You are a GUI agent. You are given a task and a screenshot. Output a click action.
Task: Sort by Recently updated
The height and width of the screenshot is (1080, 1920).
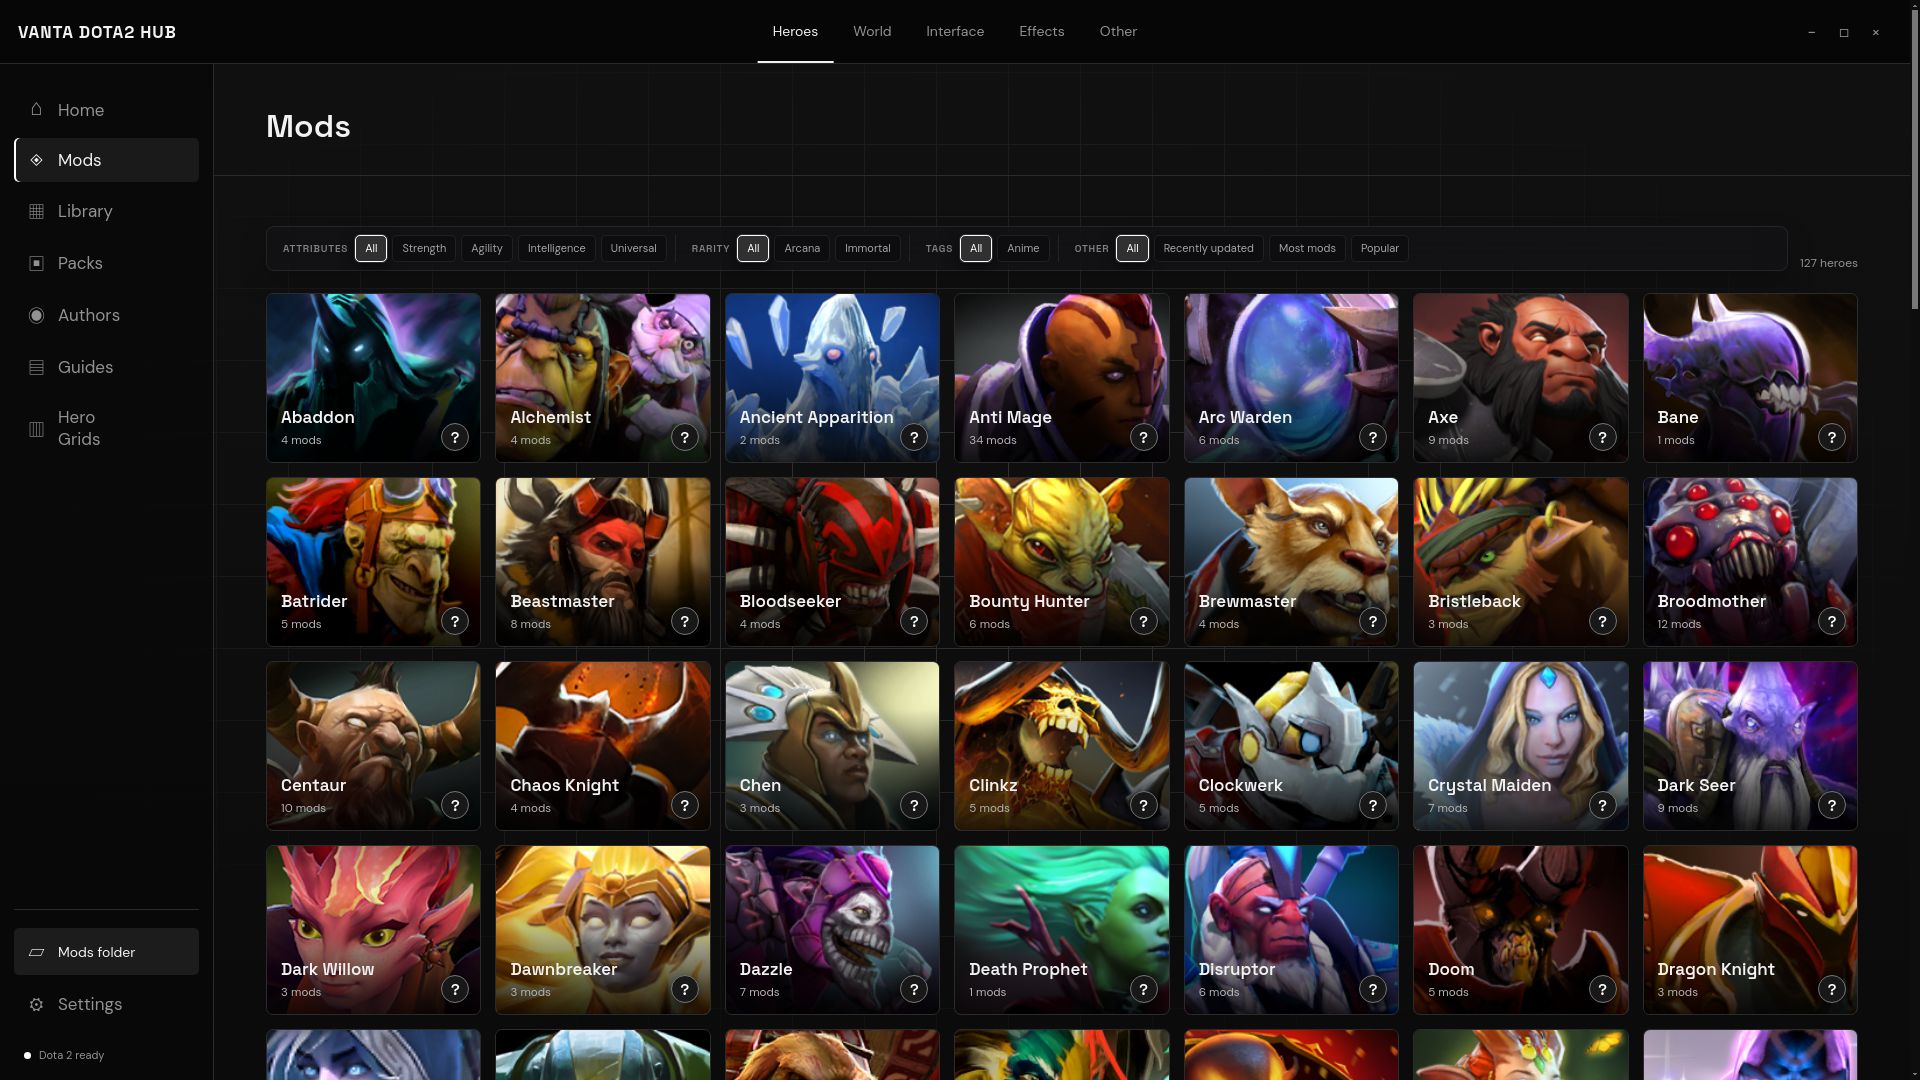(1208, 248)
